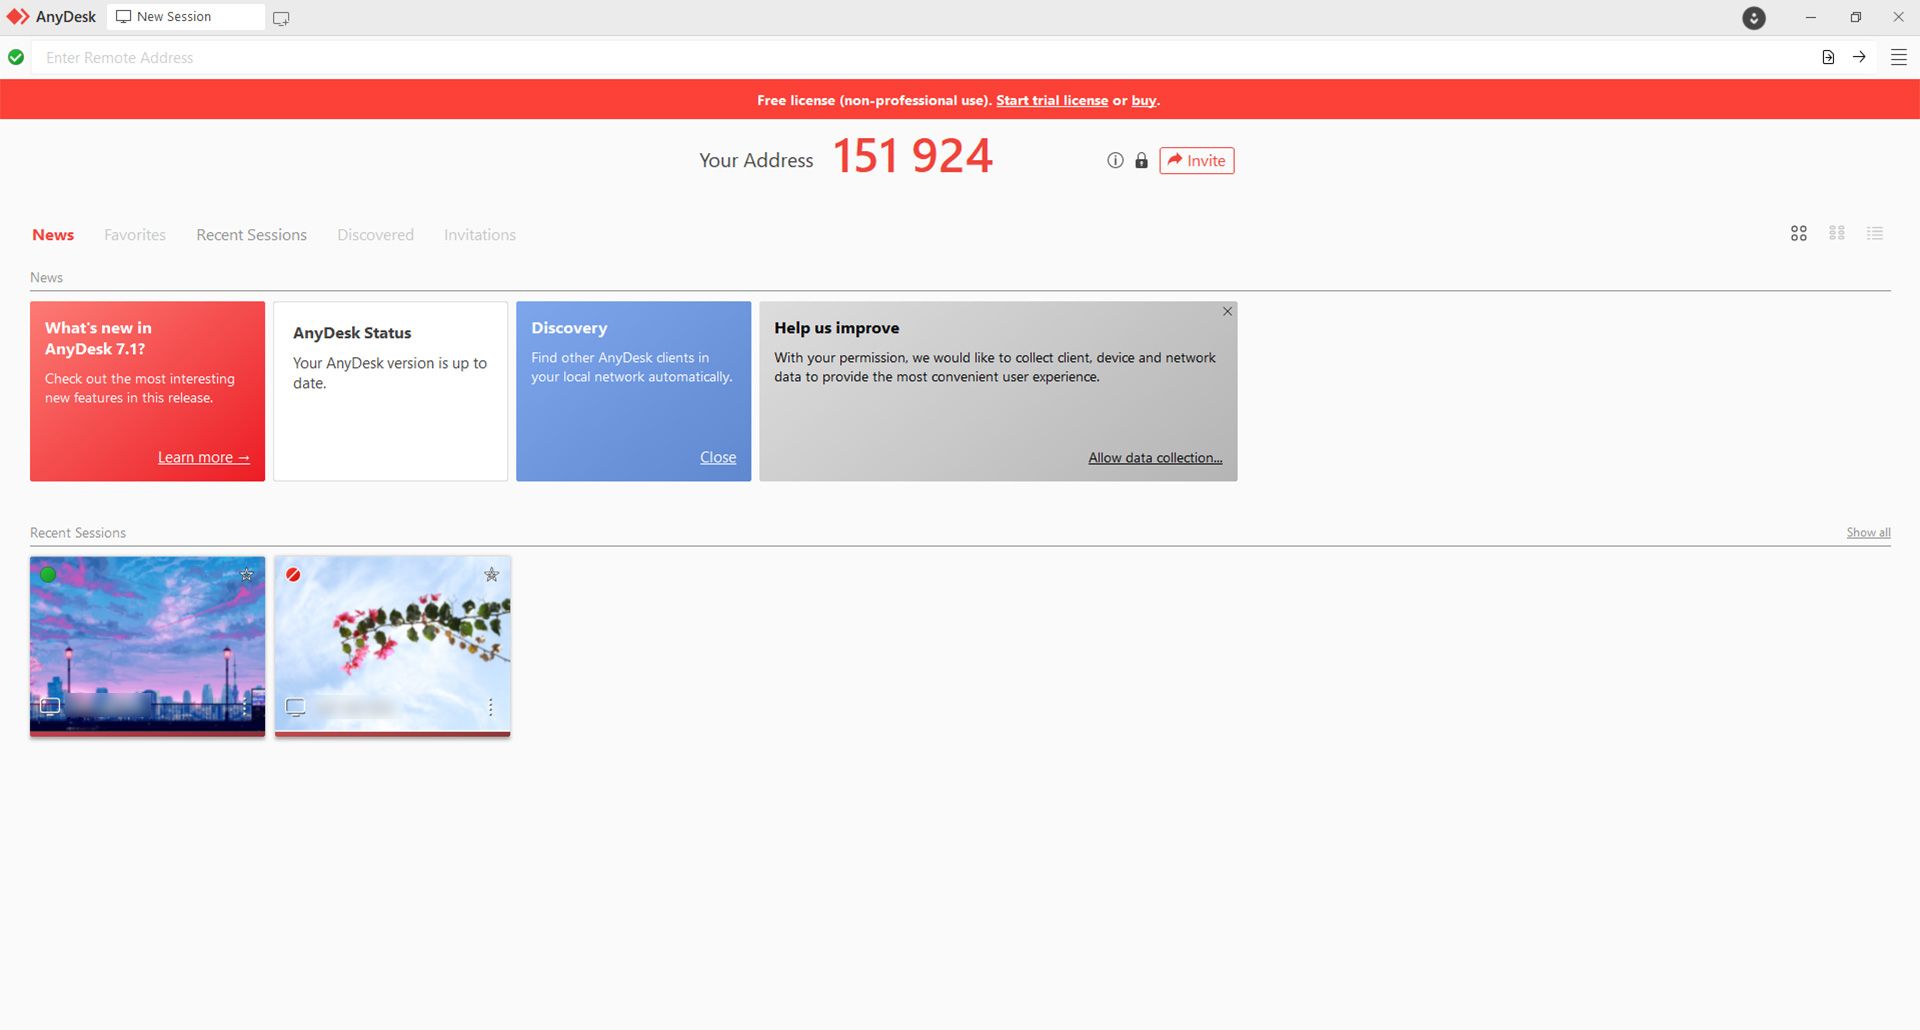1920x1030 pixels.
Task: Open a new tab with the monitor-plus icon
Action: point(281,18)
